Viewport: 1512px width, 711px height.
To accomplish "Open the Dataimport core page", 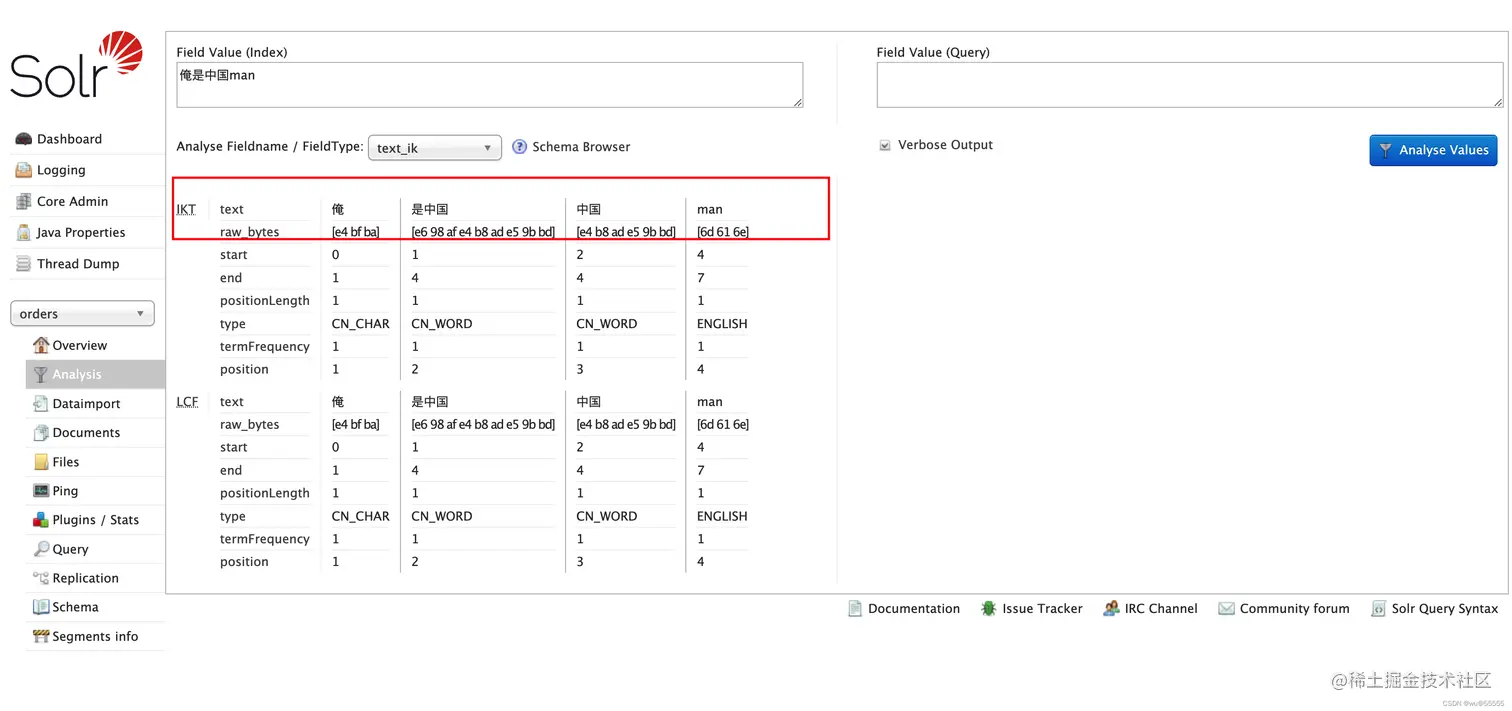I will pos(86,404).
